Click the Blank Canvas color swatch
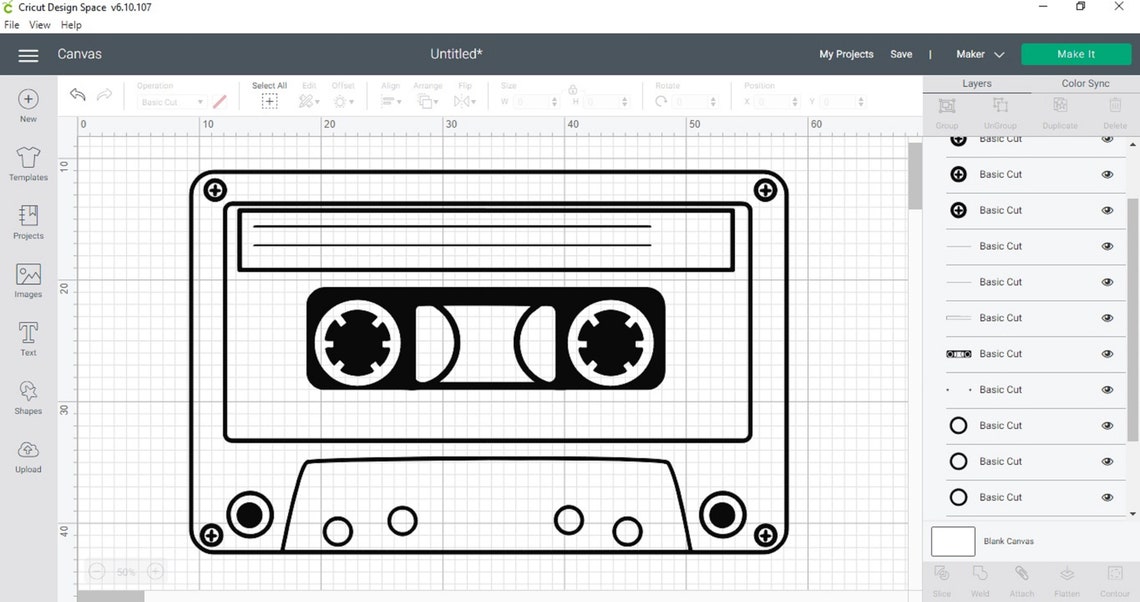This screenshot has width=1140, height=602. [952, 541]
